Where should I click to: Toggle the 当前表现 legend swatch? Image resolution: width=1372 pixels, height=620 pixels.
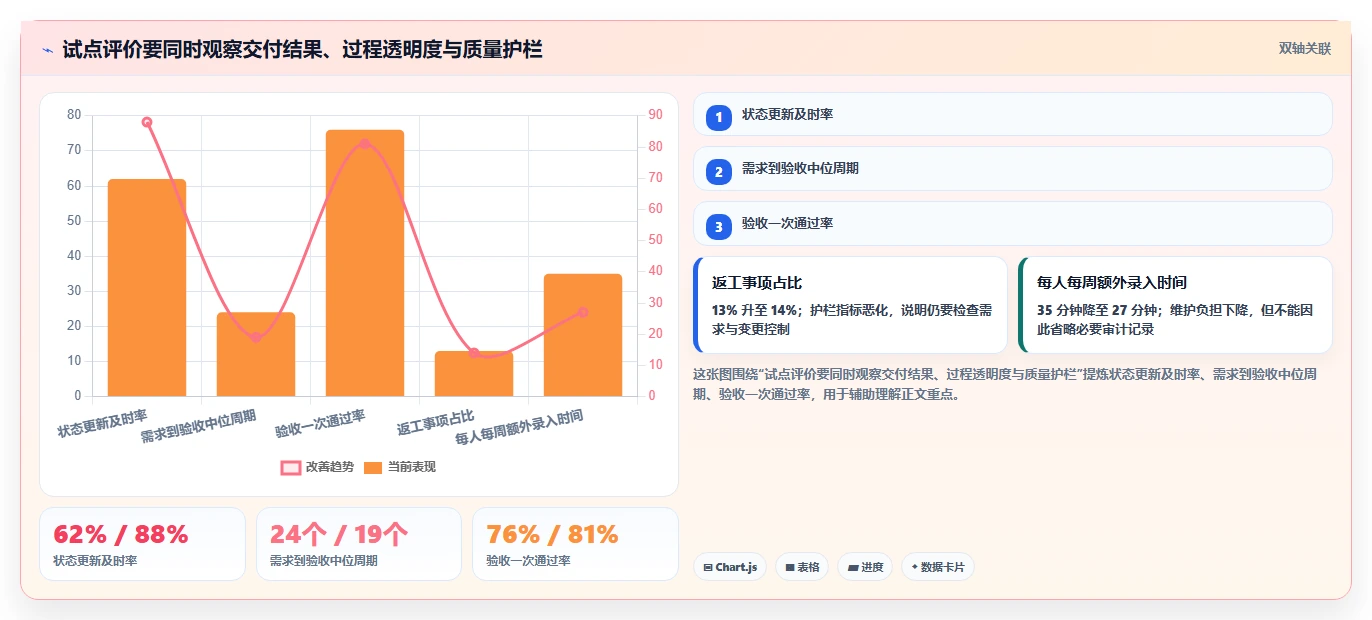coord(373,467)
